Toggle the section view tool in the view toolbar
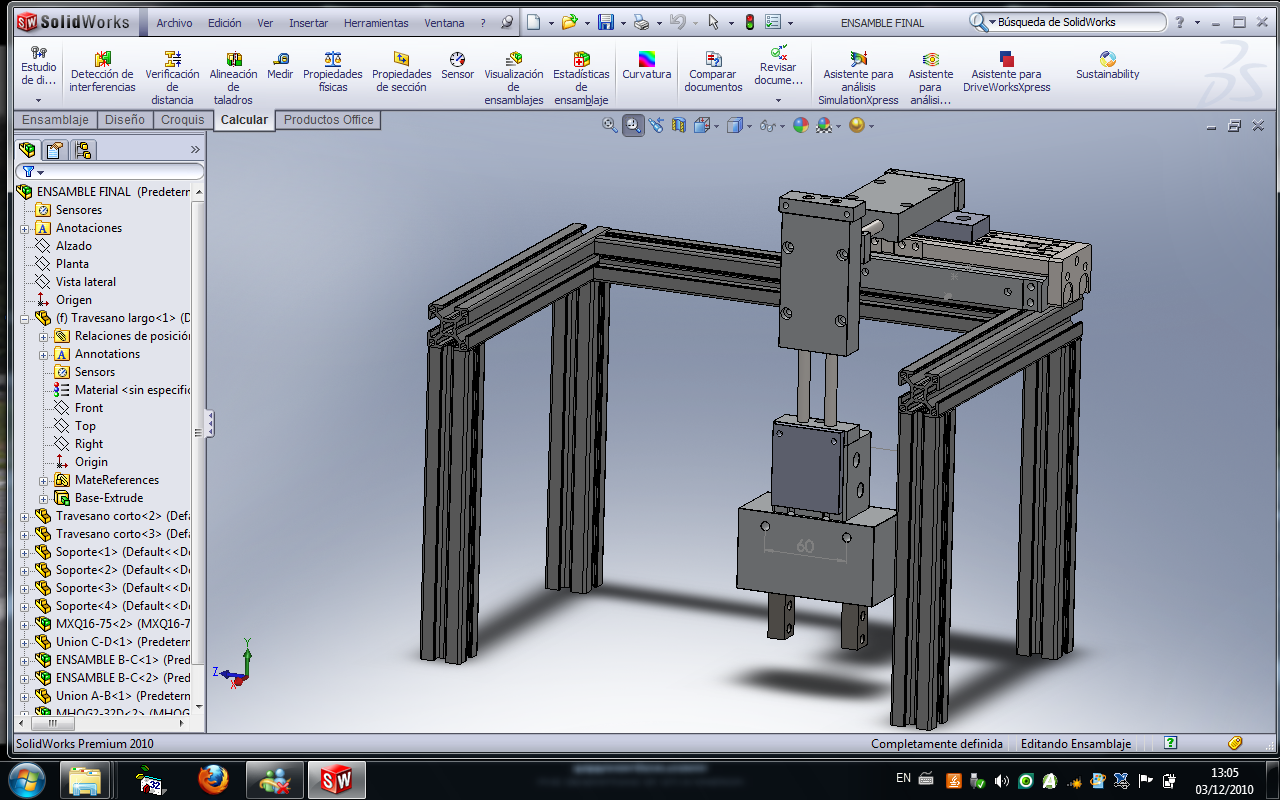Viewport: 1280px width, 800px height. click(679, 125)
